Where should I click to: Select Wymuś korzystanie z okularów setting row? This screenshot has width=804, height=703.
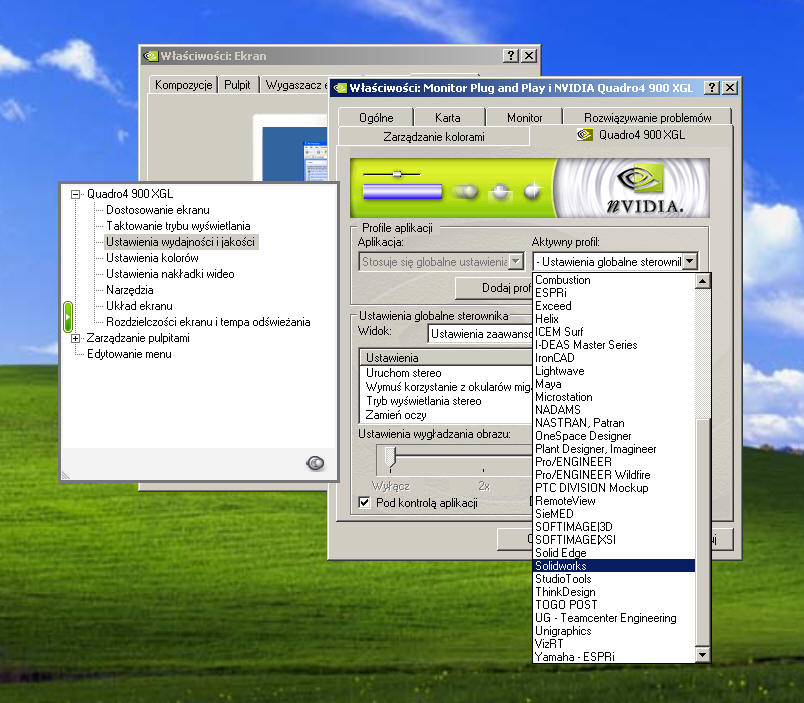[446, 387]
